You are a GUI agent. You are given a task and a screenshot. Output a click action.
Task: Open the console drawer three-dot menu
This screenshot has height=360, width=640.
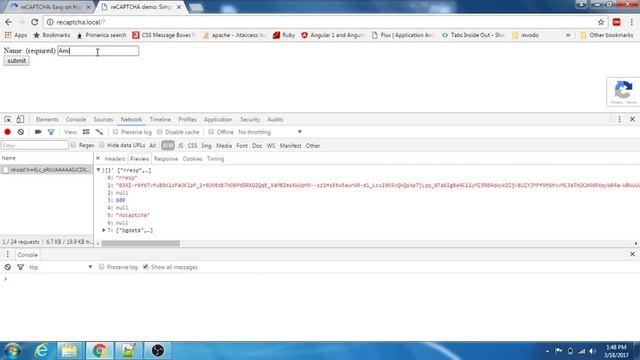coord(7,254)
